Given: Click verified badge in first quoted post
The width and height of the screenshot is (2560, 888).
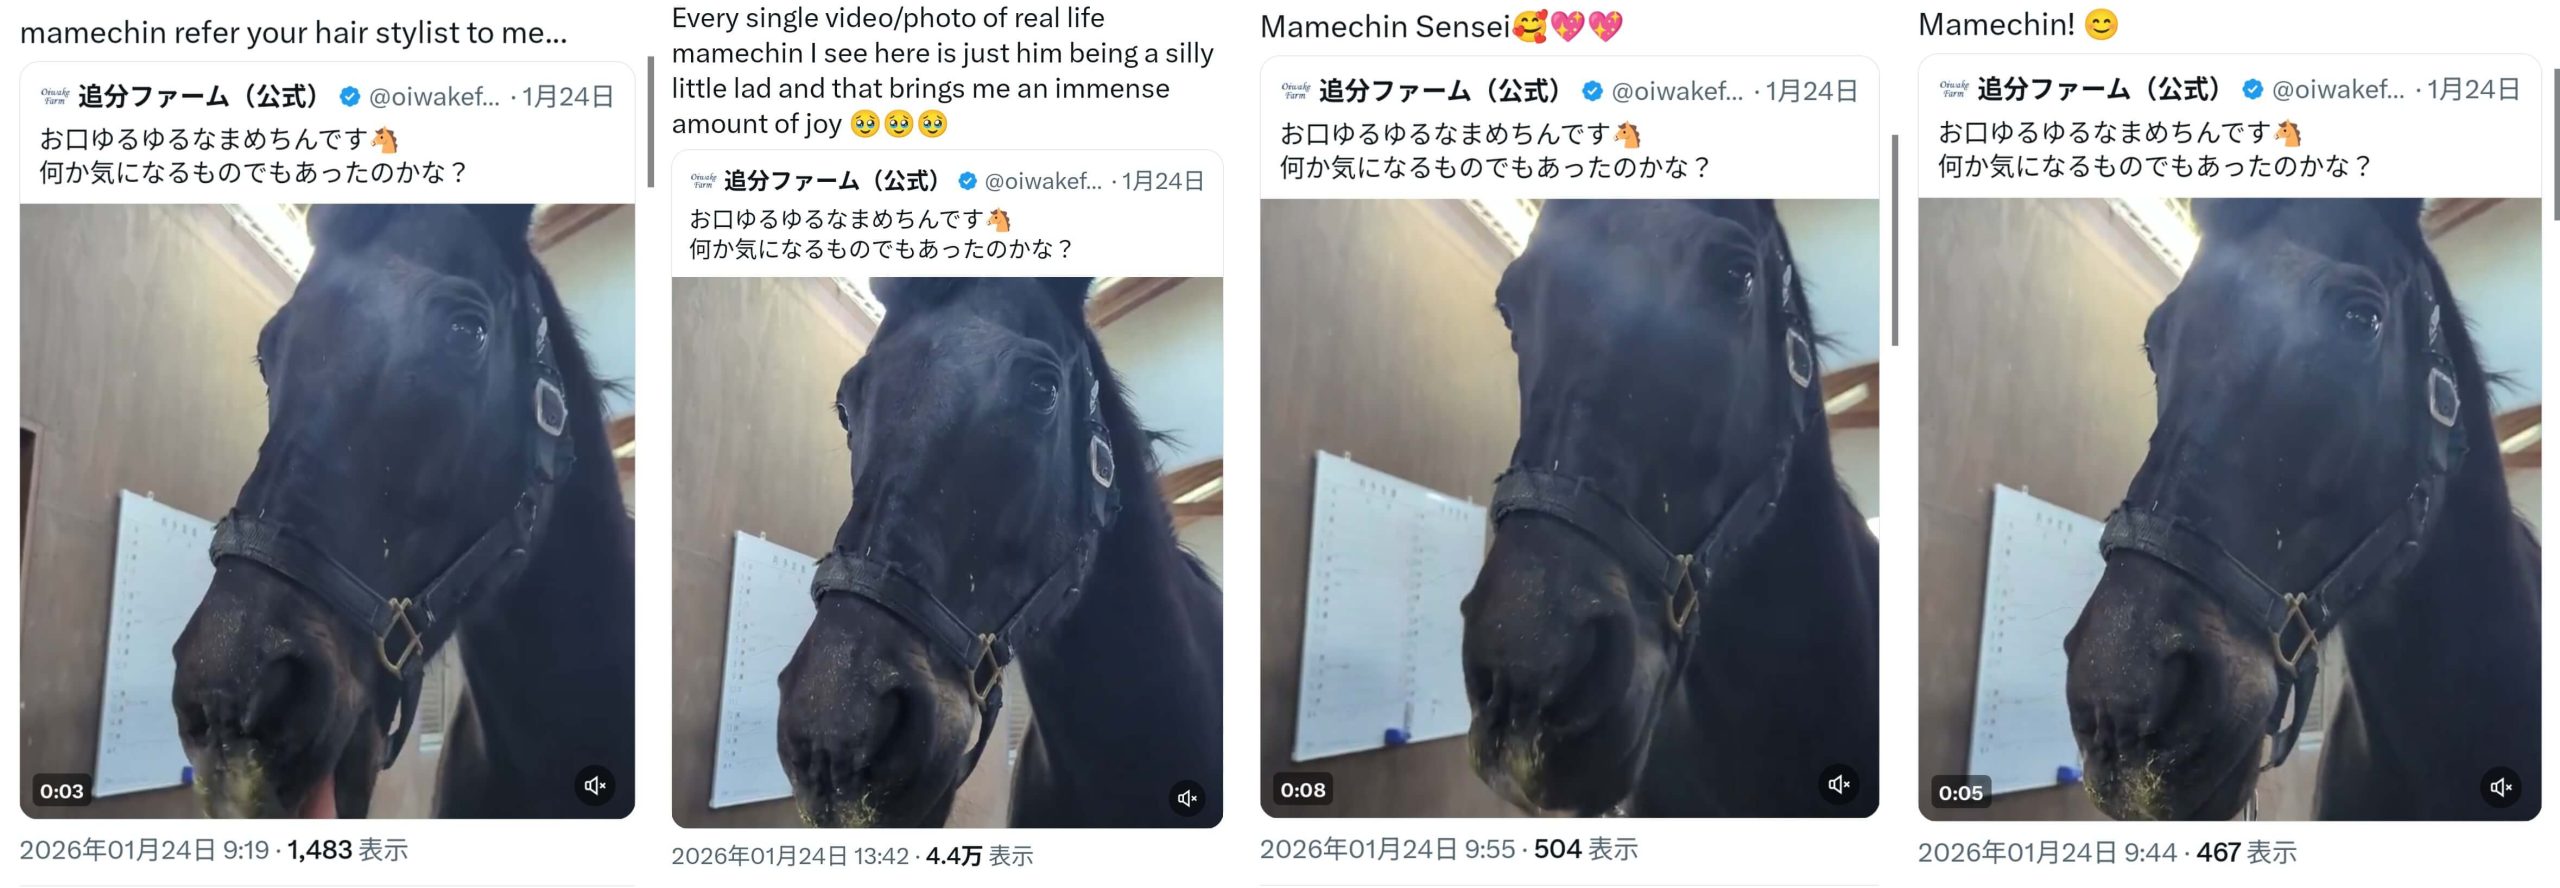Looking at the screenshot, I should coord(349,96).
